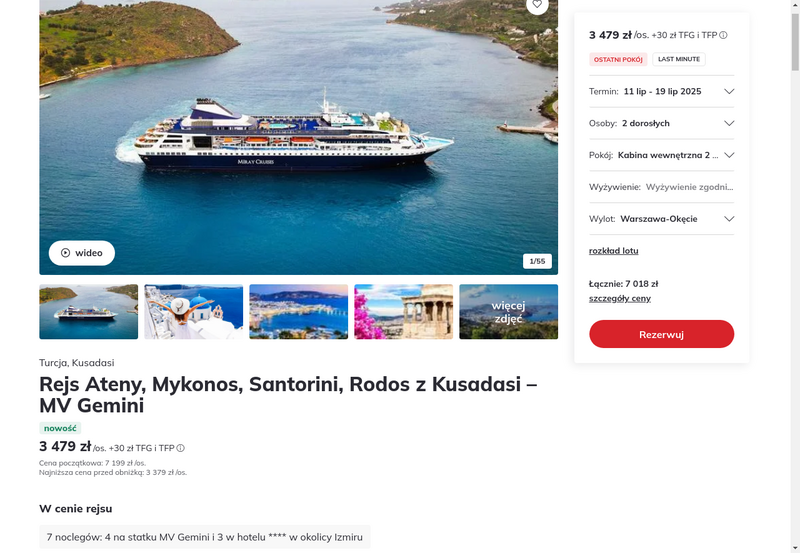Click the OSTATNI POKÓJ badge
Image resolution: width=800 pixels, height=553 pixels.
point(618,59)
